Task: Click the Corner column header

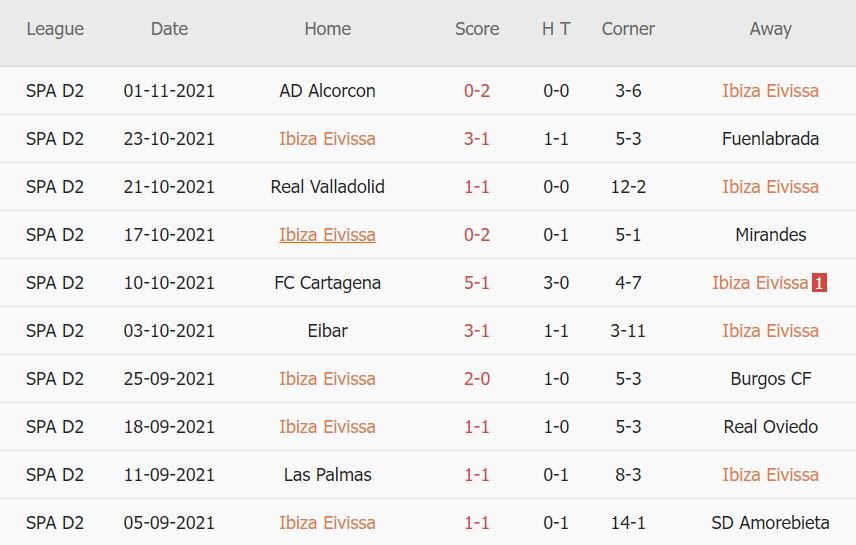Action: 628,29
